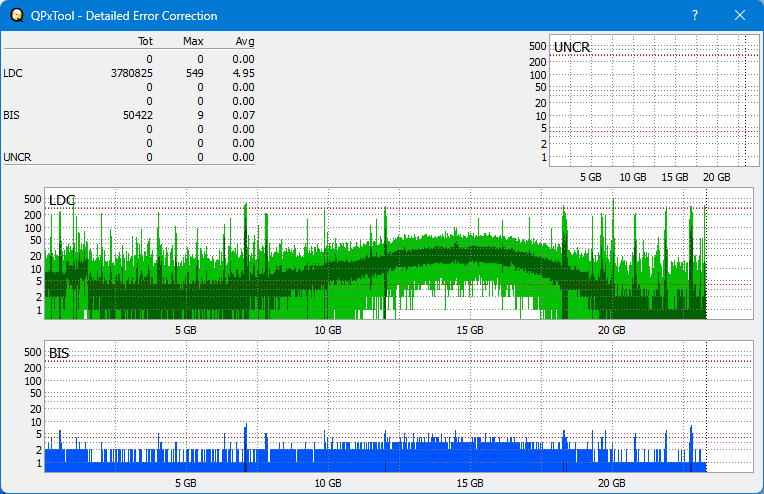Click the 15 GB label under UNCR chart
Image resolution: width=764 pixels, height=494 pixels.
point(675,177)
